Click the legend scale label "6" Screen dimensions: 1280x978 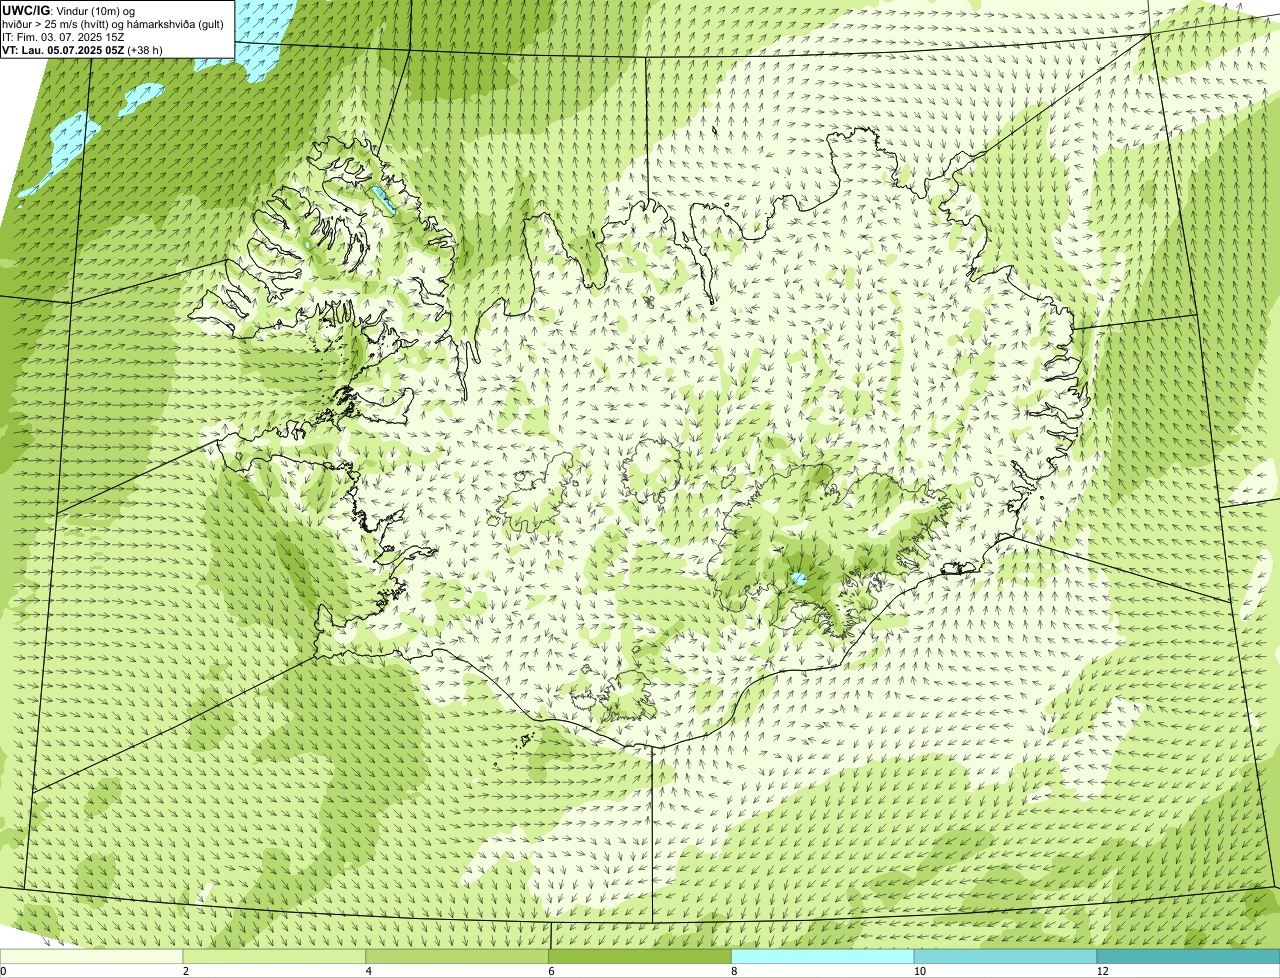click(x=551, y=972)
